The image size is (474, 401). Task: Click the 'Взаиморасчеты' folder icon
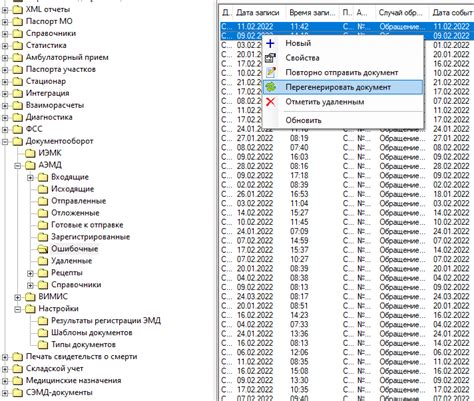[x=17, y=105]
